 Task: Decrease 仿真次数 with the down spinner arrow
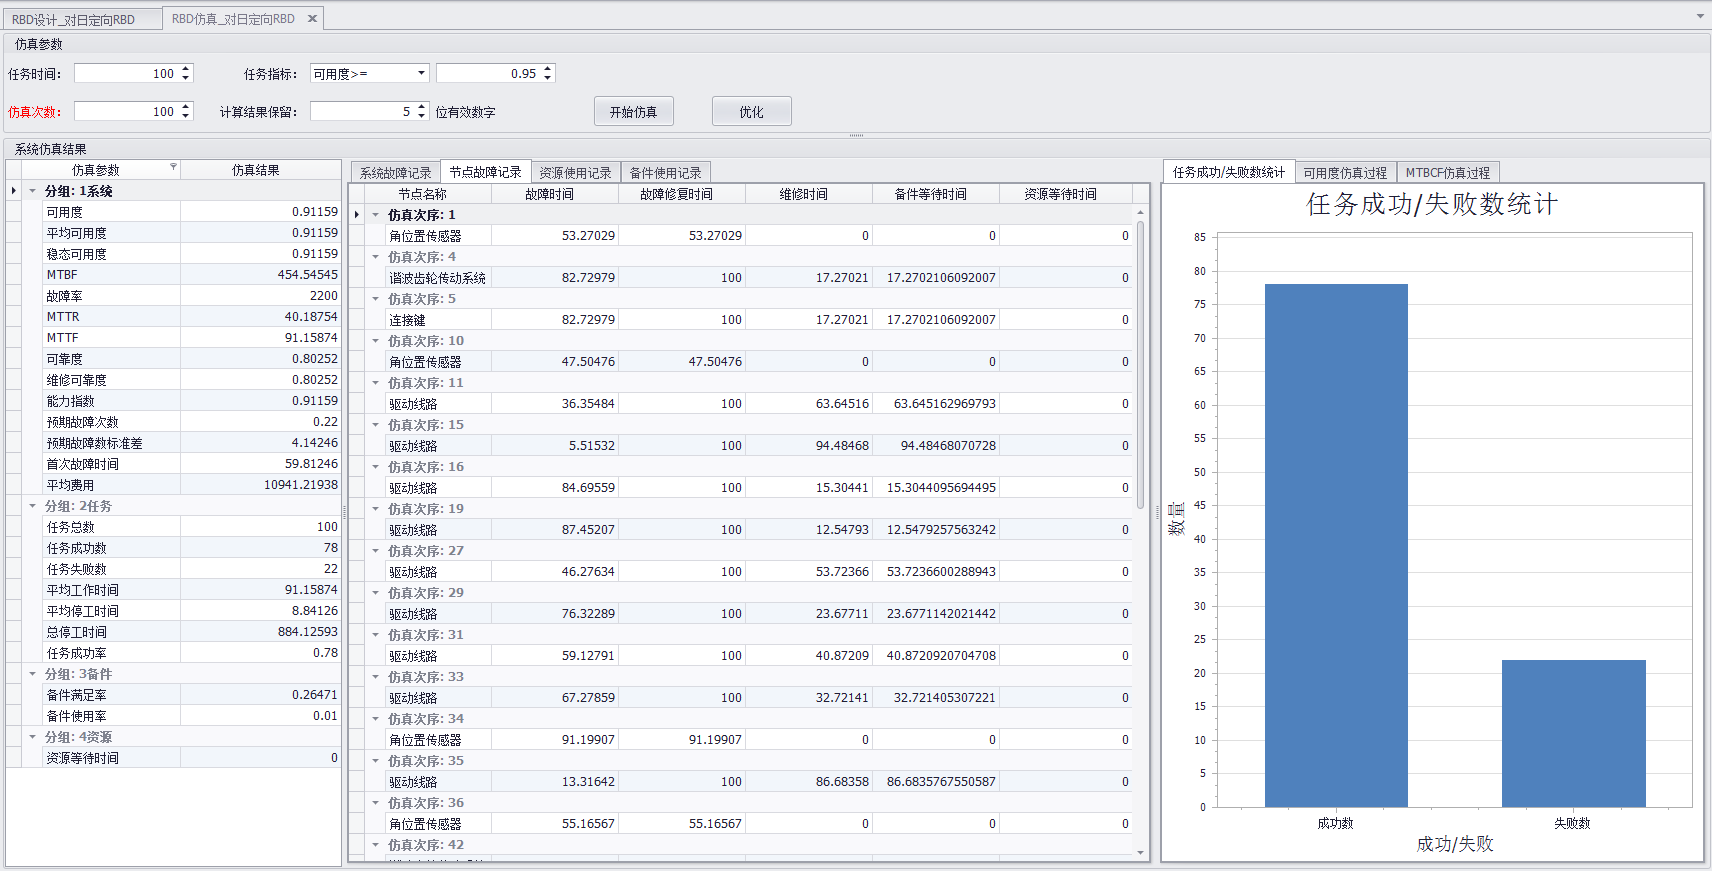[186, 116]
